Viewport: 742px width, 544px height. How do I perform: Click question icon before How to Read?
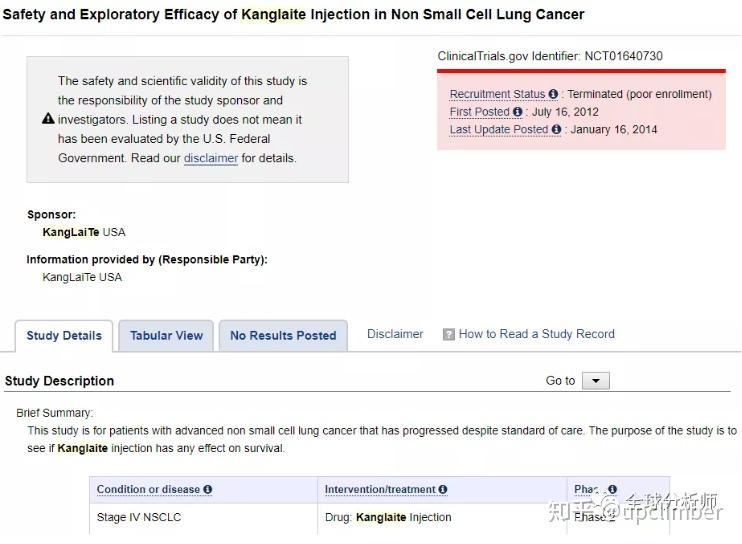[449, 335]
